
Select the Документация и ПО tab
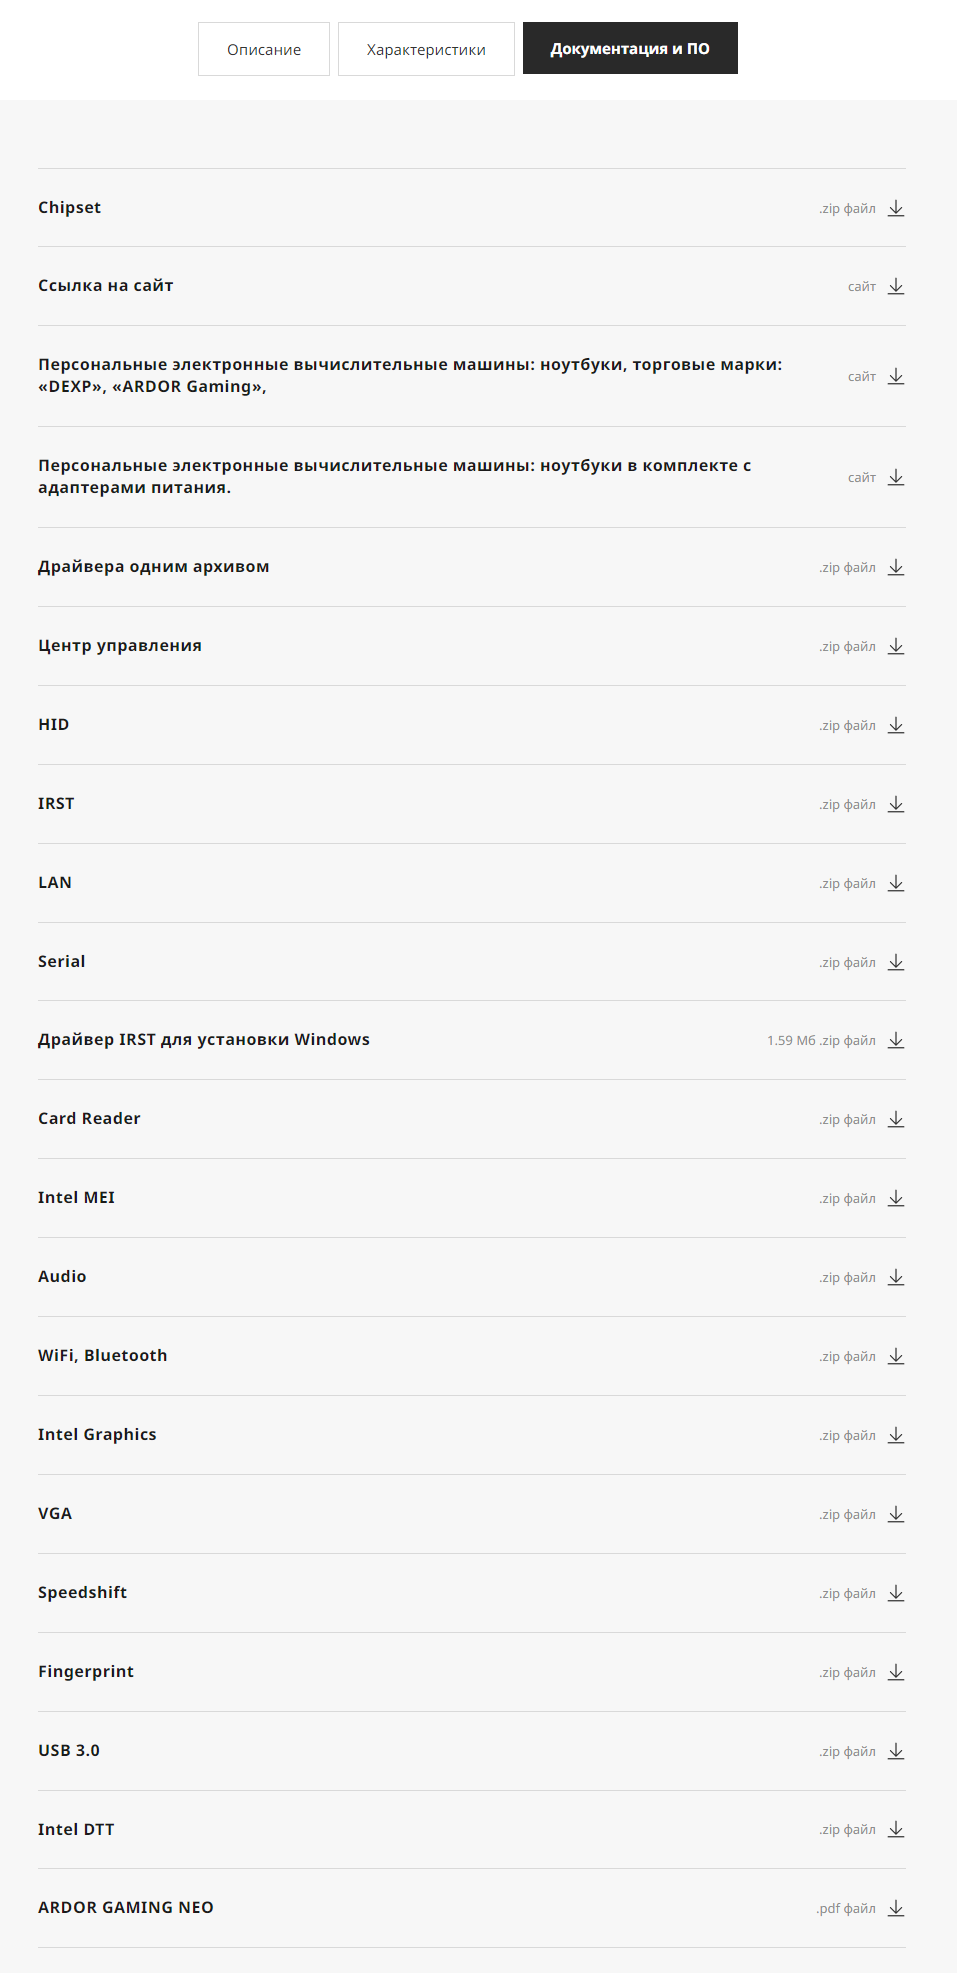(x=630, y=48)
